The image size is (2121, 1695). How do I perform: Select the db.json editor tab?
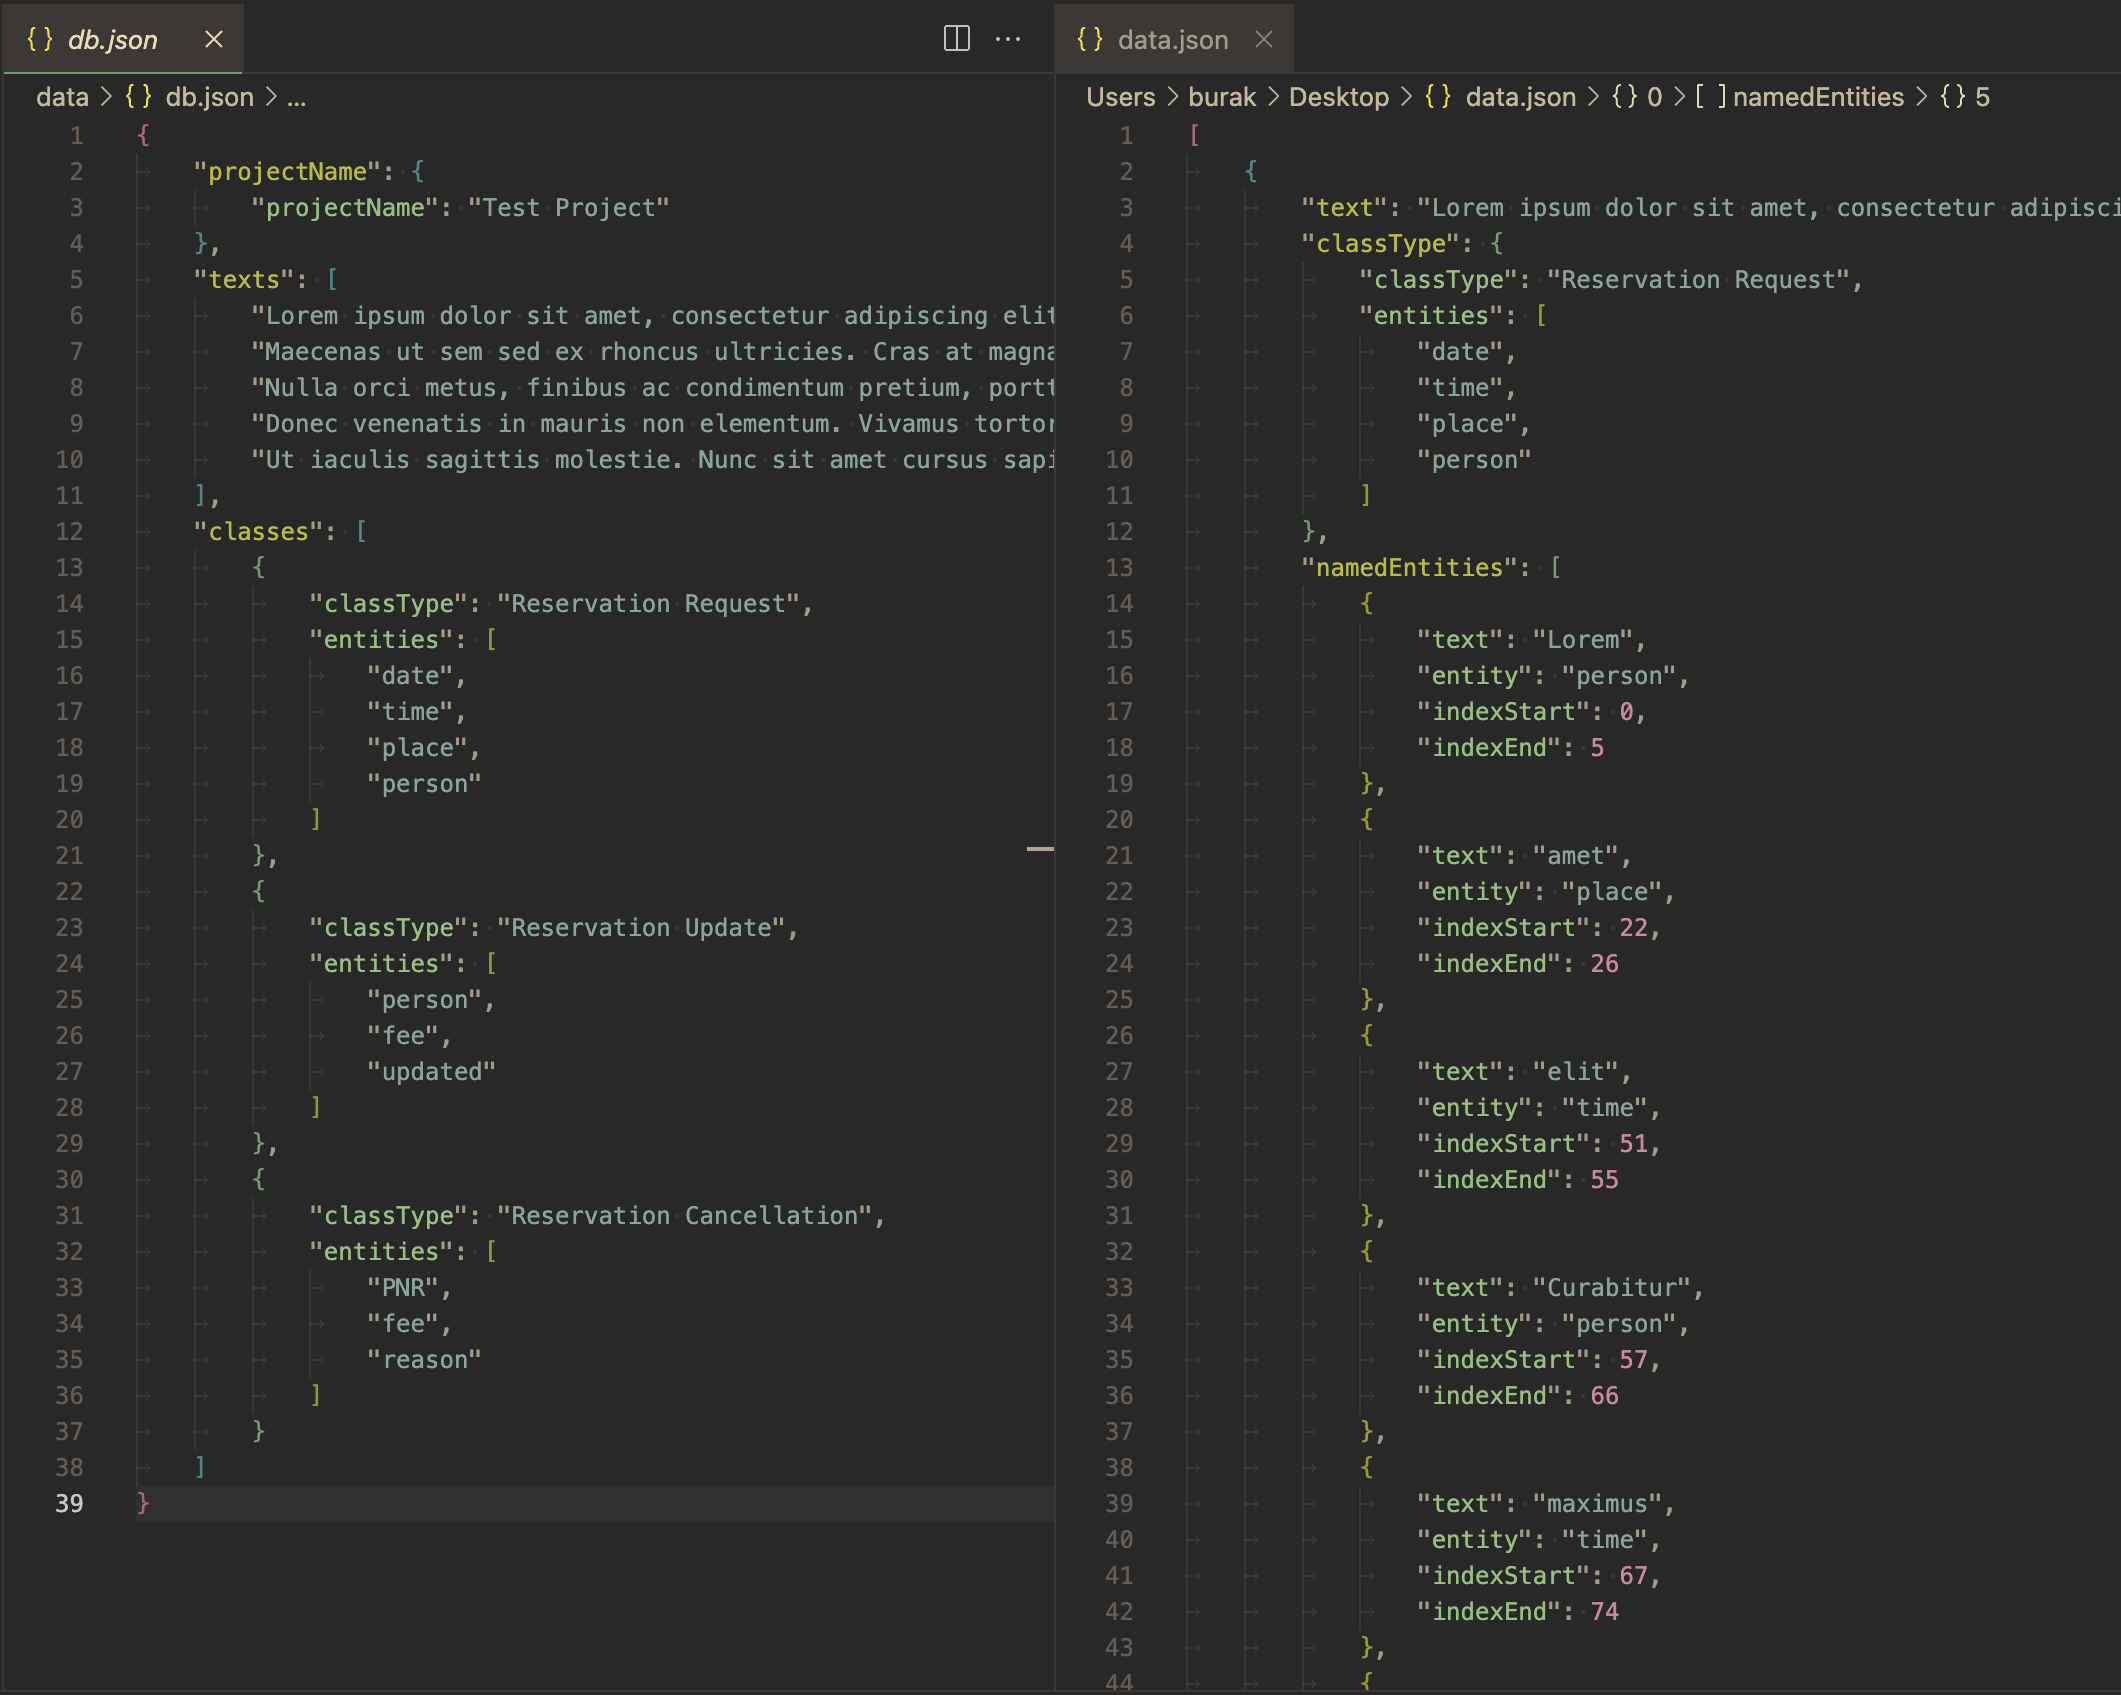(122, 39)
